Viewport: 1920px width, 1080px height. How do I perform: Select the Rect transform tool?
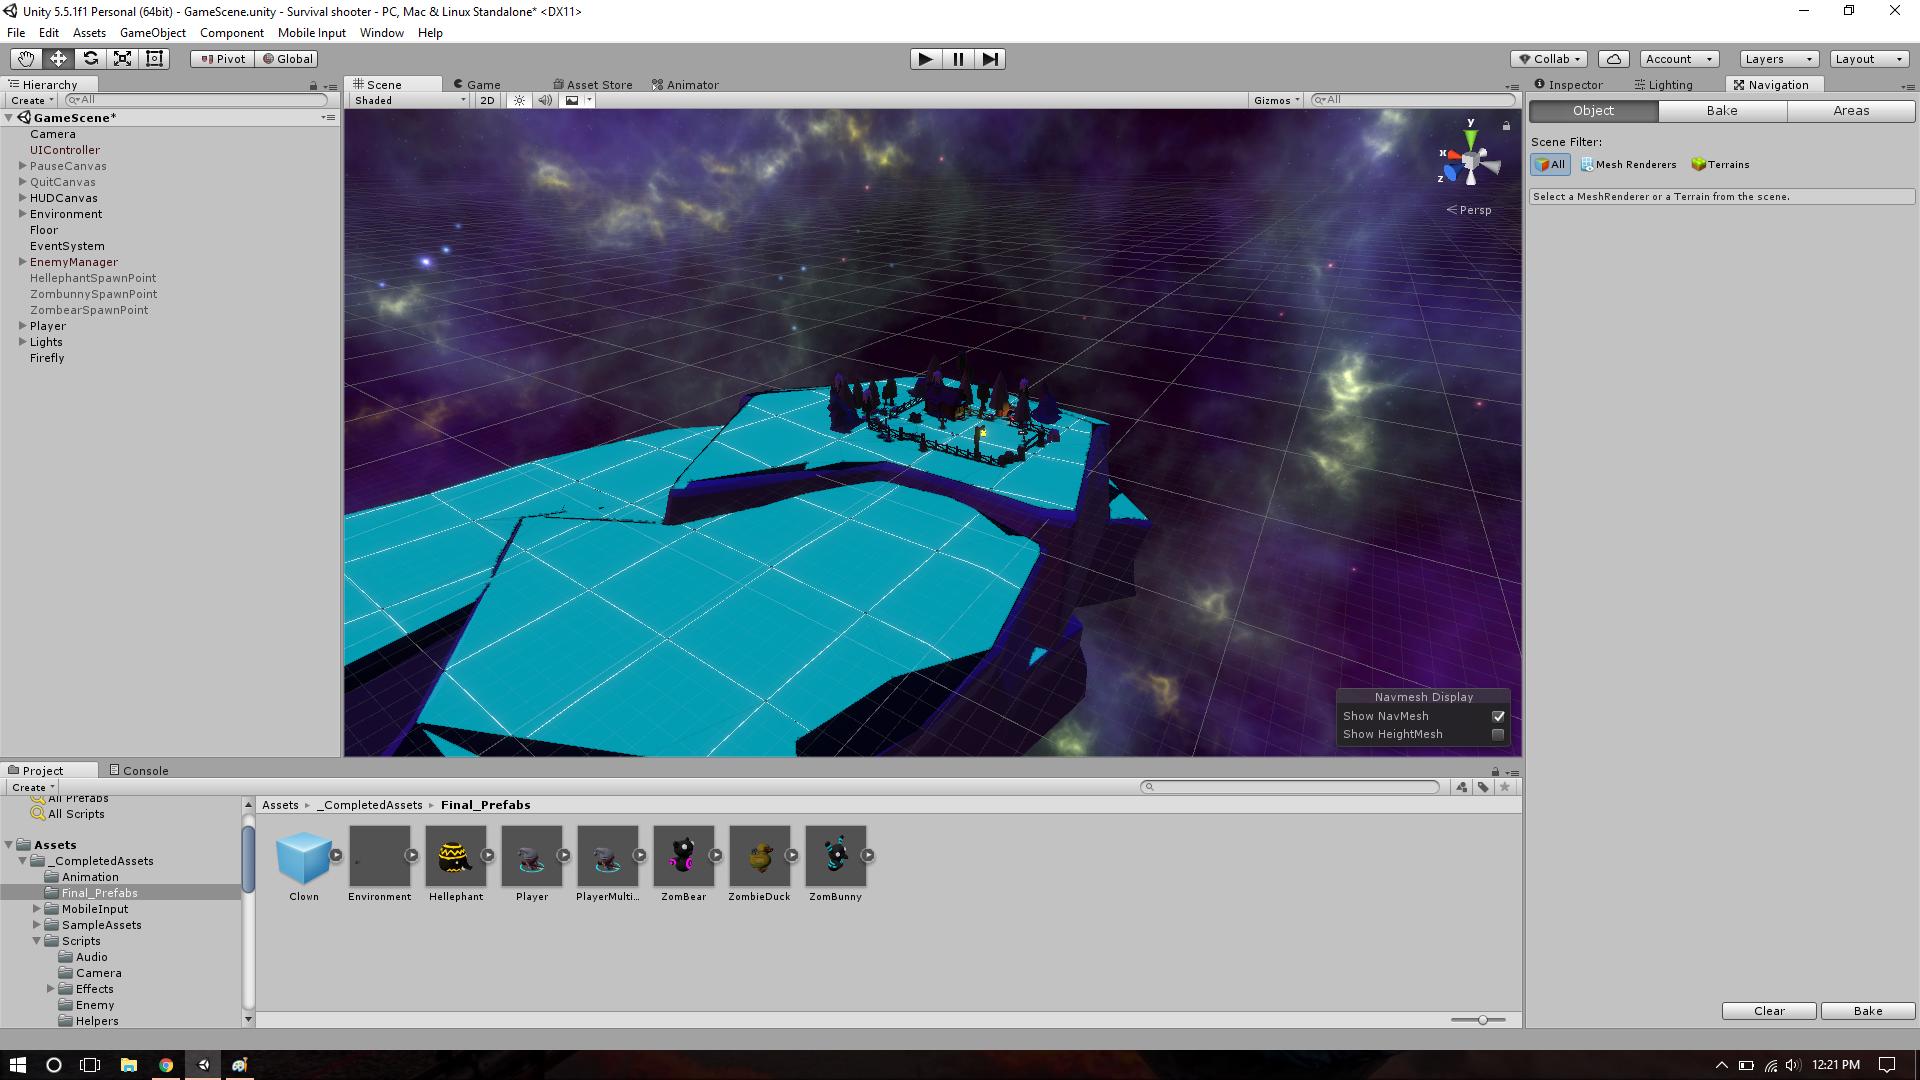click(153, 58)
